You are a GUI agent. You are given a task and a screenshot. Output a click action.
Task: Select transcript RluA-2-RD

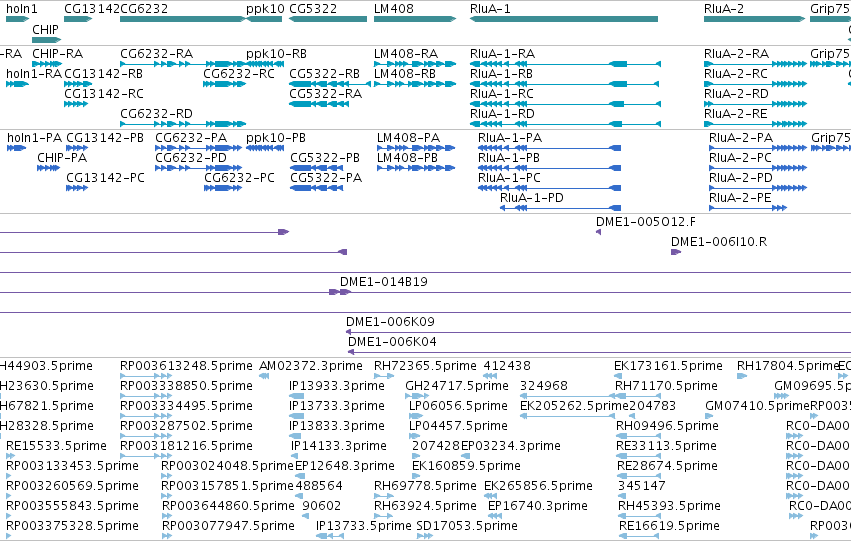755,104
